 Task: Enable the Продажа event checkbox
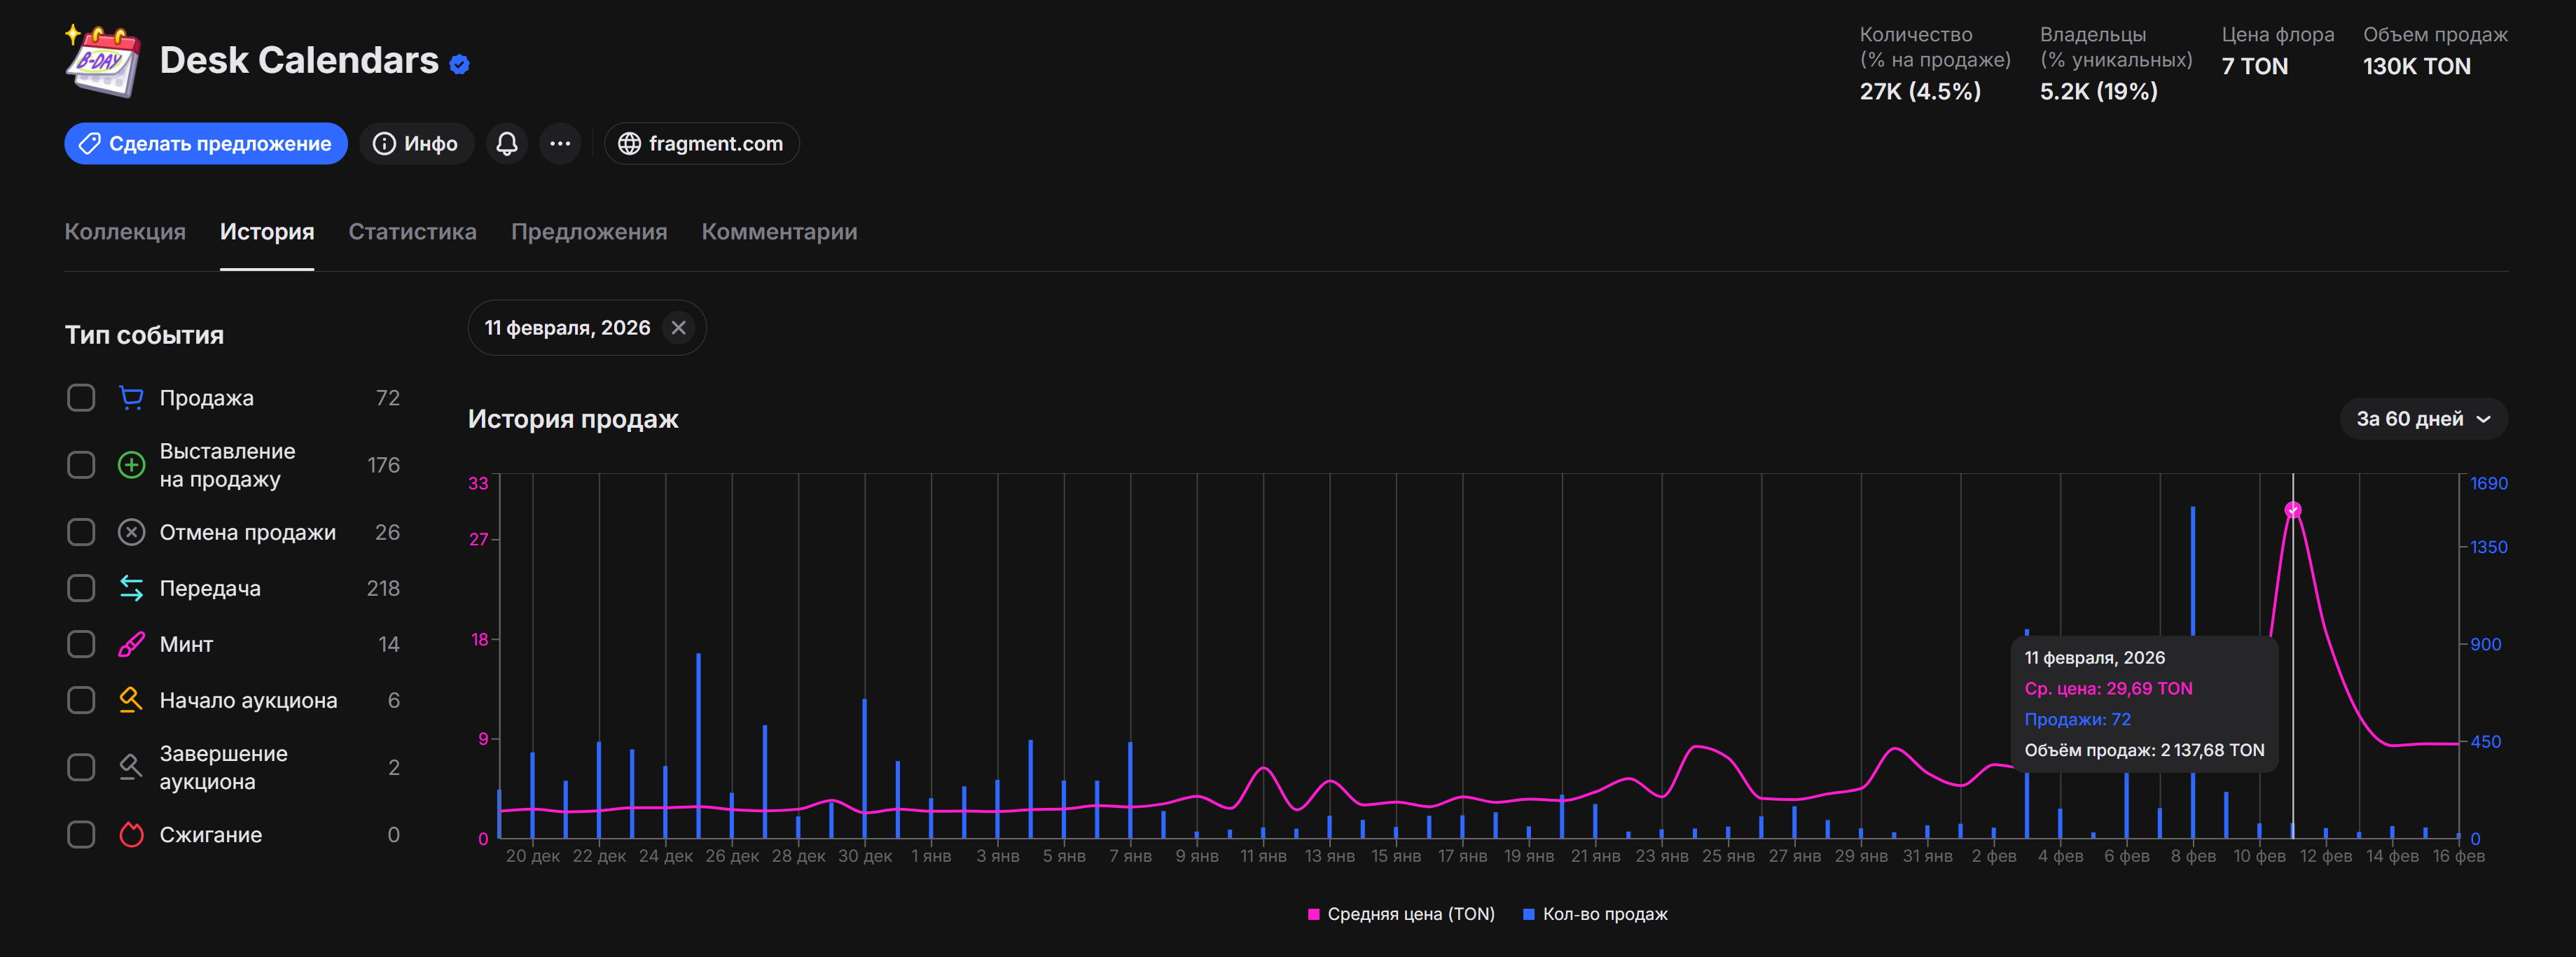pos(81,398)
